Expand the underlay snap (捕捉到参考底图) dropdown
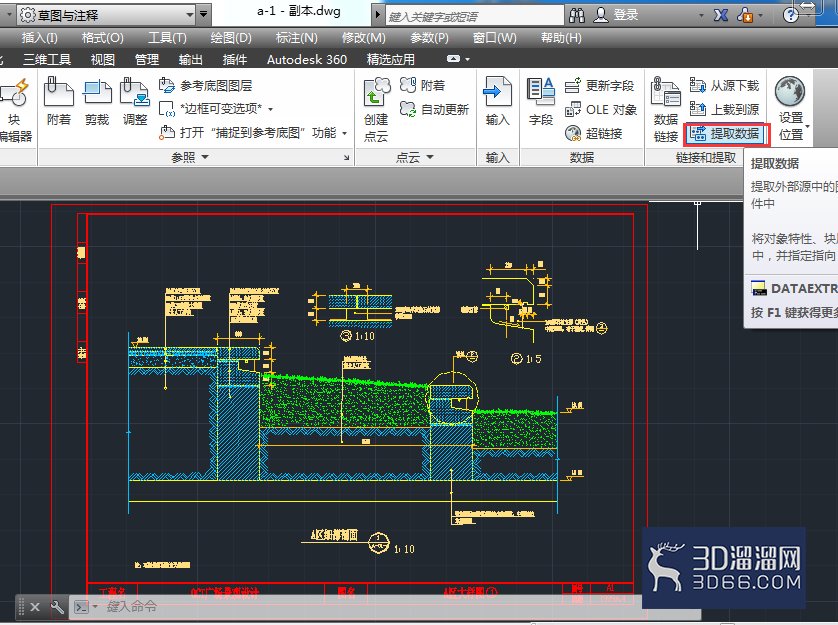This screenshot has height=625, width=838. click(345, 133)
